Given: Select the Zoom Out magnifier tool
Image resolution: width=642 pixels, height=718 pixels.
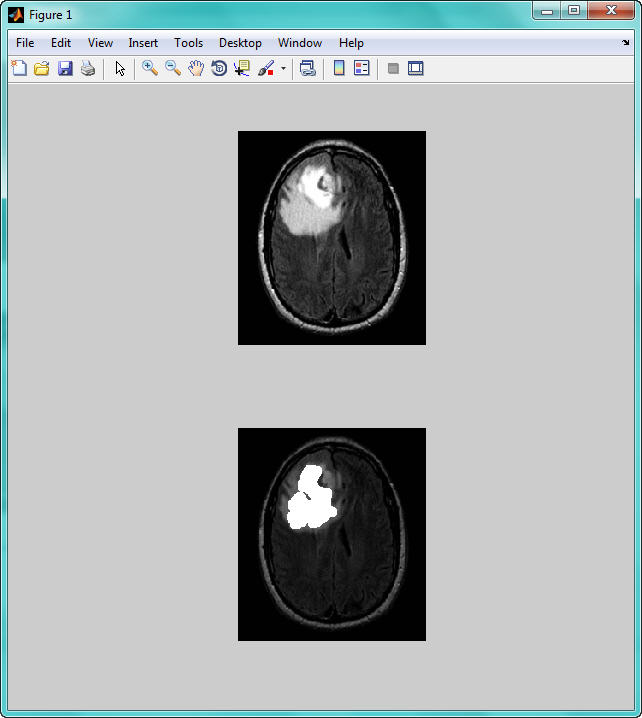Looking at the screenshot, I should (x=173, y=68).
